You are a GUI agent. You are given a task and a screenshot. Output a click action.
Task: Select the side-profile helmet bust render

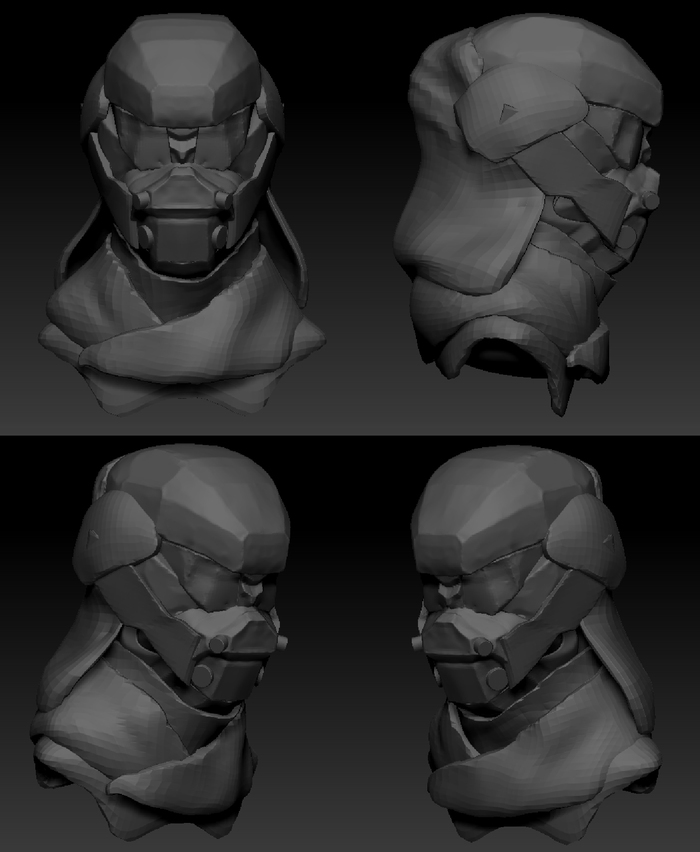point(530,215)
